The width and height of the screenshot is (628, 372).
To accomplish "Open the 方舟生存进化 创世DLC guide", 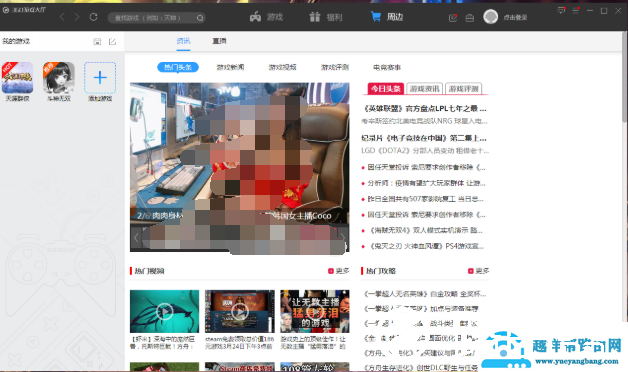I will coord(421,367).
